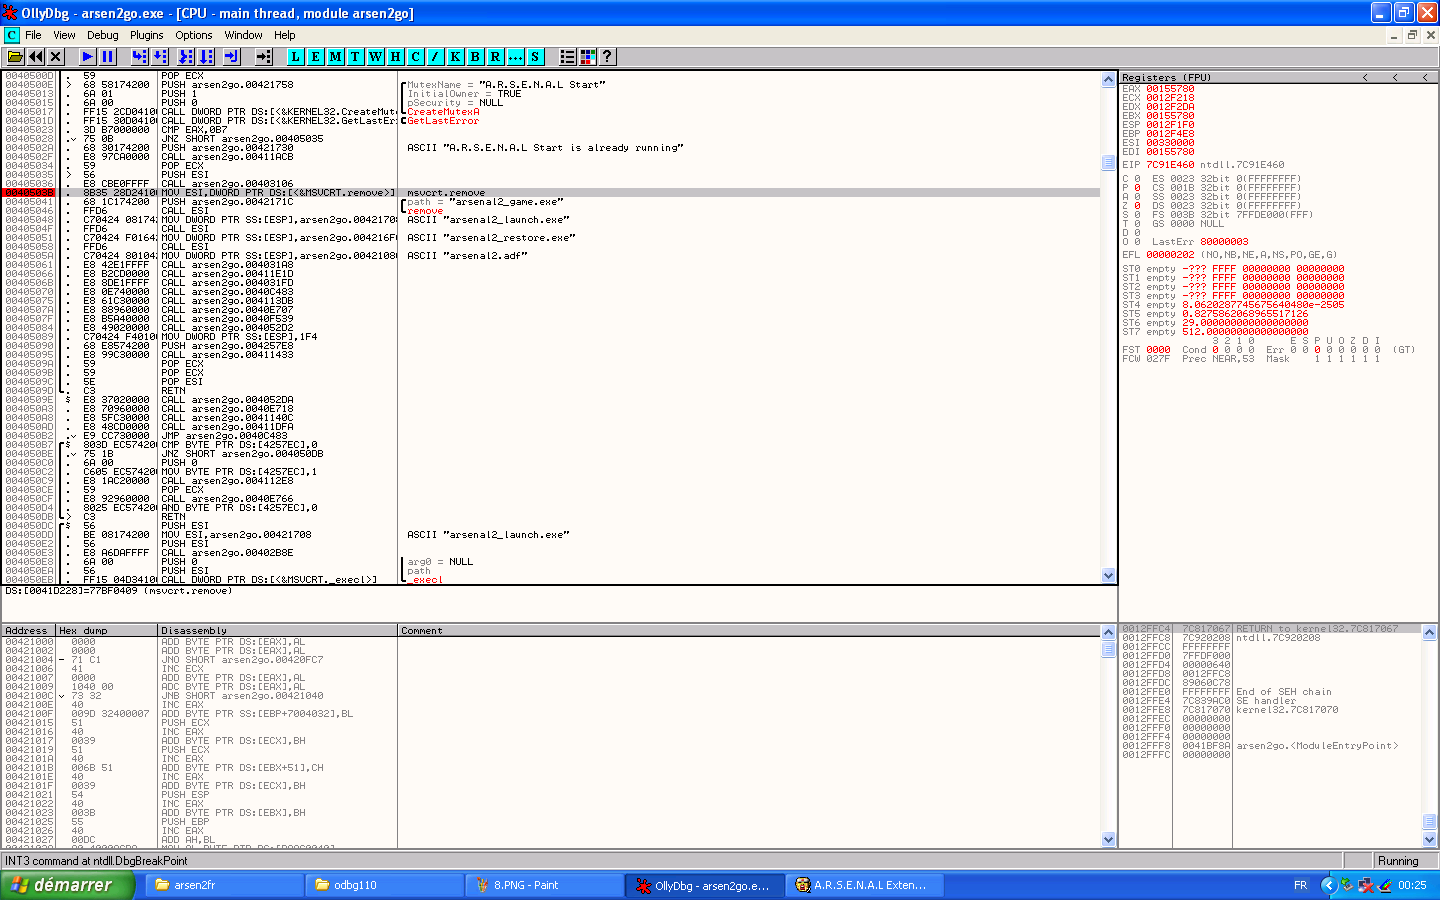Image resolution: width=1440 pixels, height=900 pixels.
Task: Pause execution with the pause icon
Action: [x=108, y=57]
